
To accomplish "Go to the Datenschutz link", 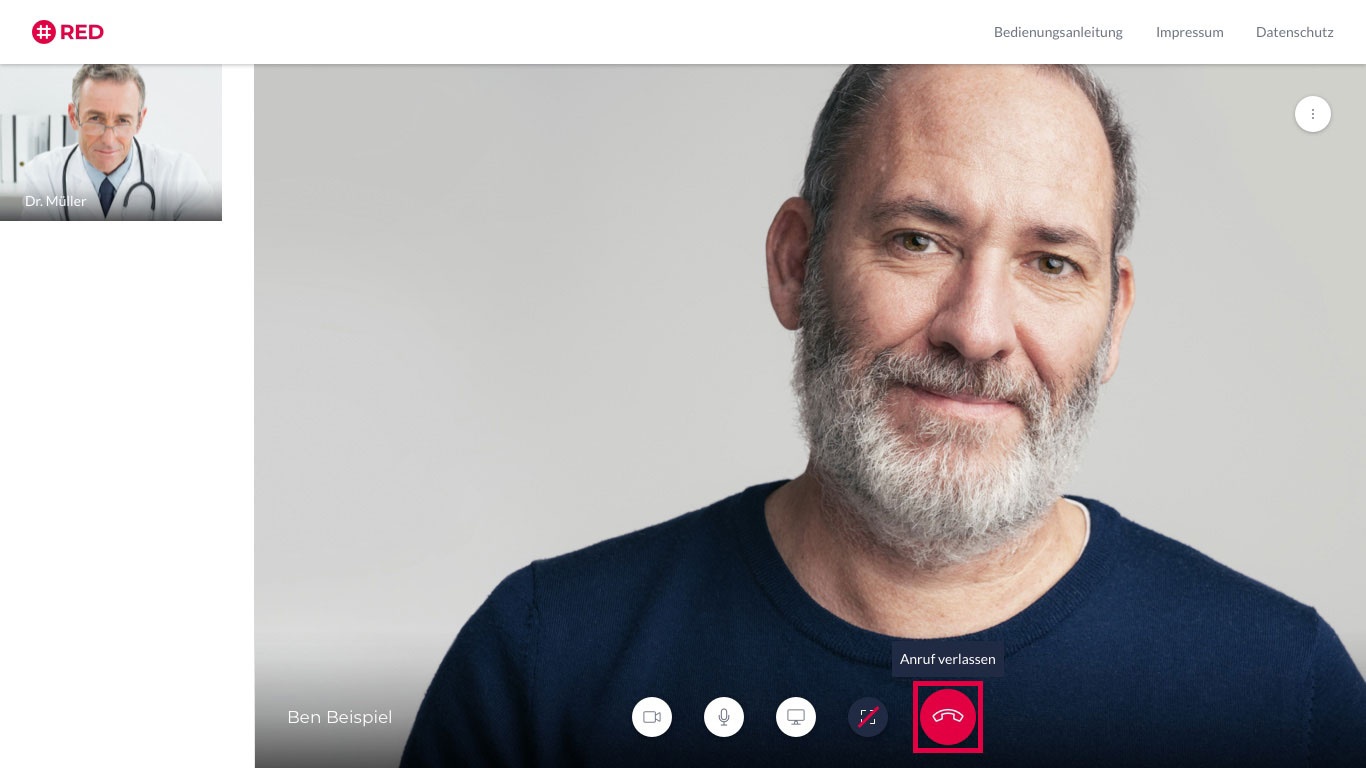I will 1294,32.
